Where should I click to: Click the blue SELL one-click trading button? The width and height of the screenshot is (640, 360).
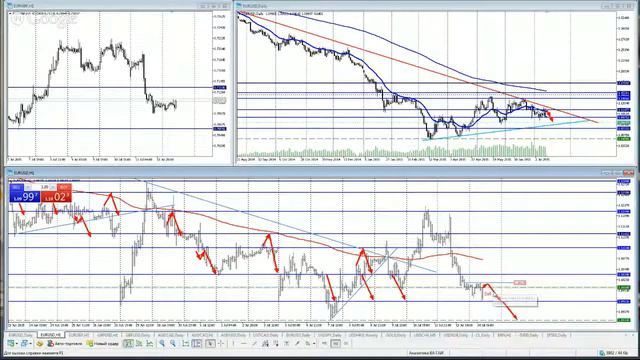17,187
